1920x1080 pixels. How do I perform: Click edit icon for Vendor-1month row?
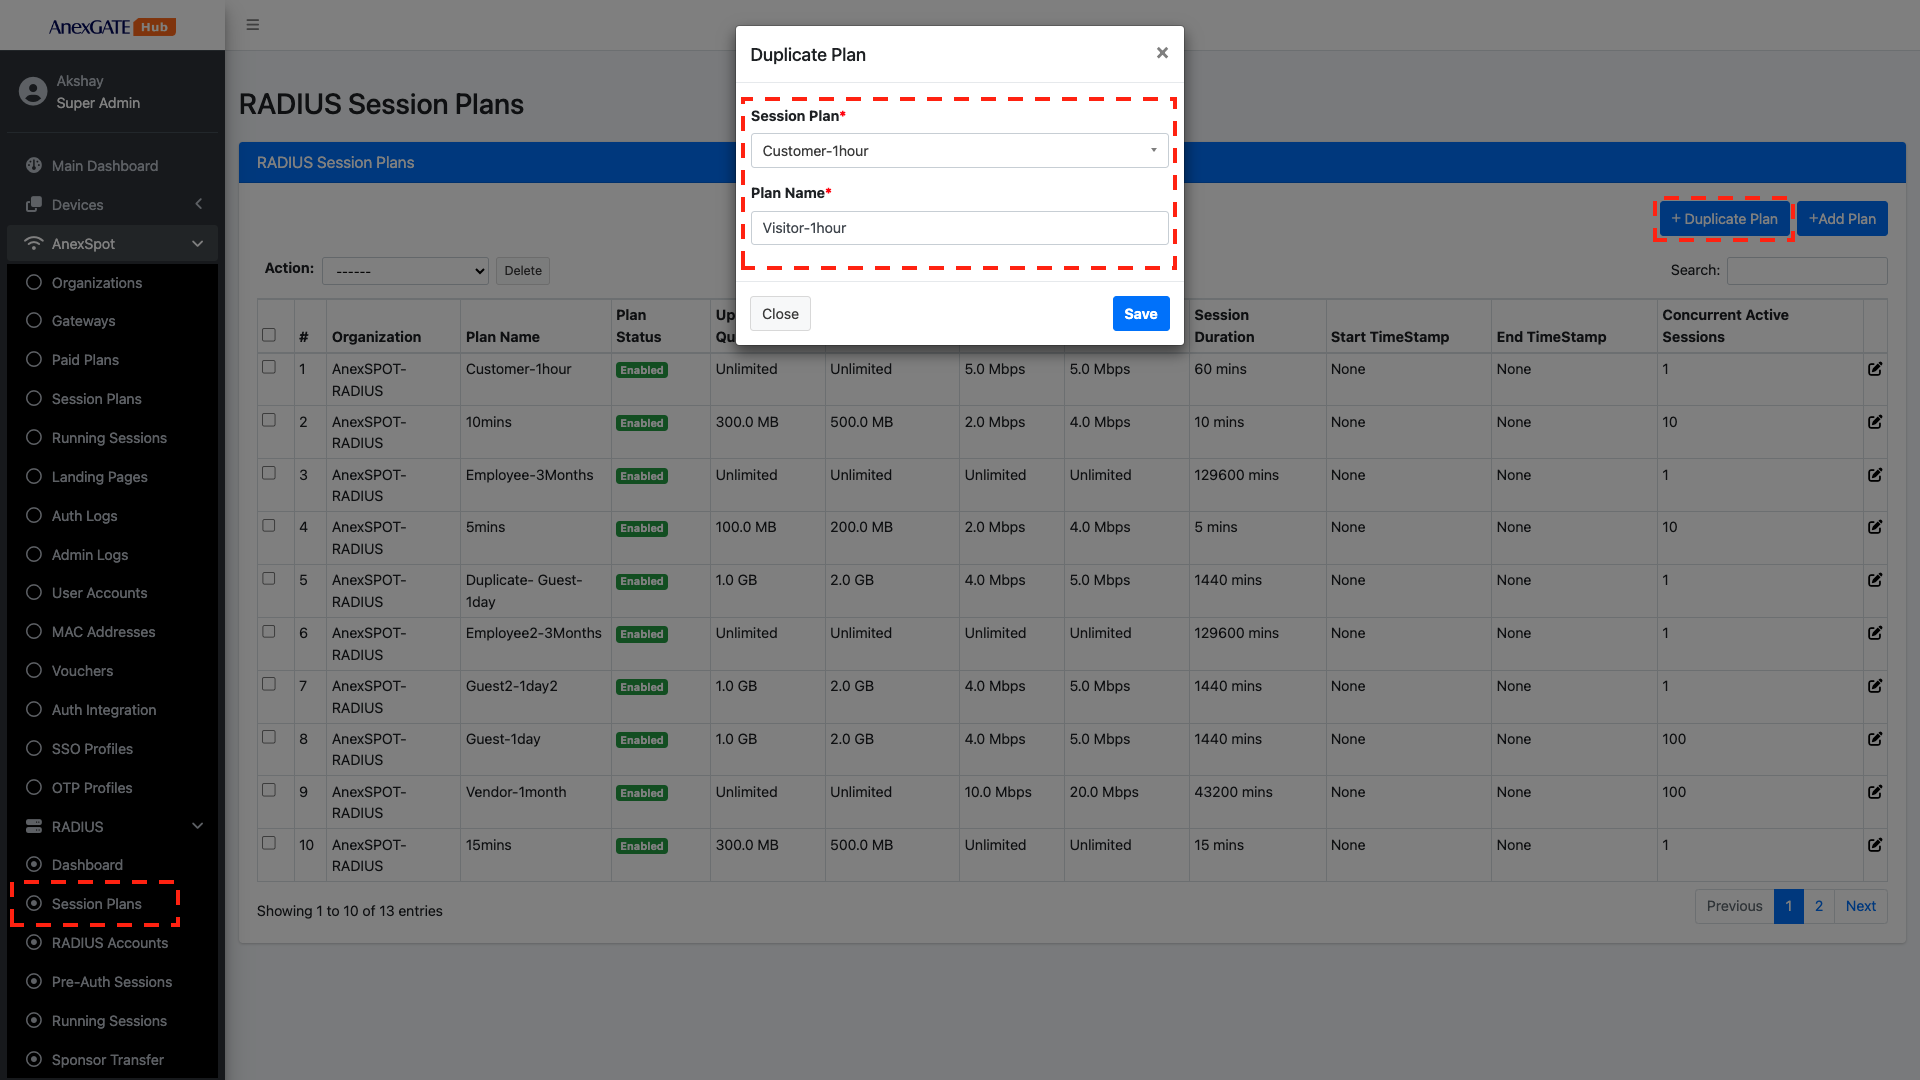[1875, 792]
